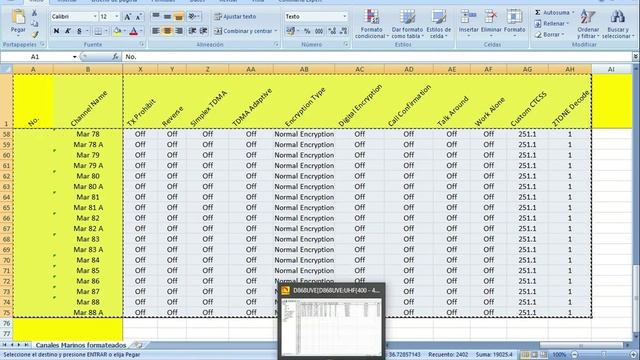Image resolution: width=640 pixels, height=360 pixels.
Task: Click the Cut scissors icon
Action: [x=35, y=13]
